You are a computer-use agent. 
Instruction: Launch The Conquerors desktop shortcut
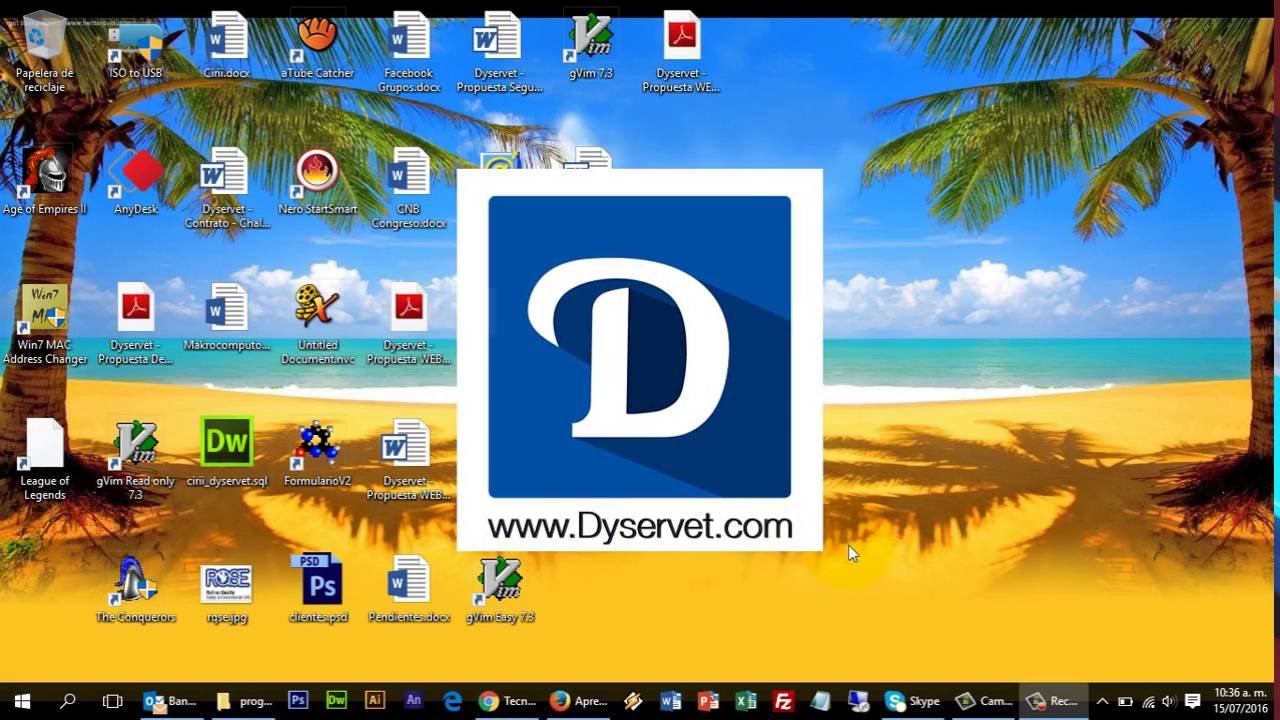[x=136, y=591]
